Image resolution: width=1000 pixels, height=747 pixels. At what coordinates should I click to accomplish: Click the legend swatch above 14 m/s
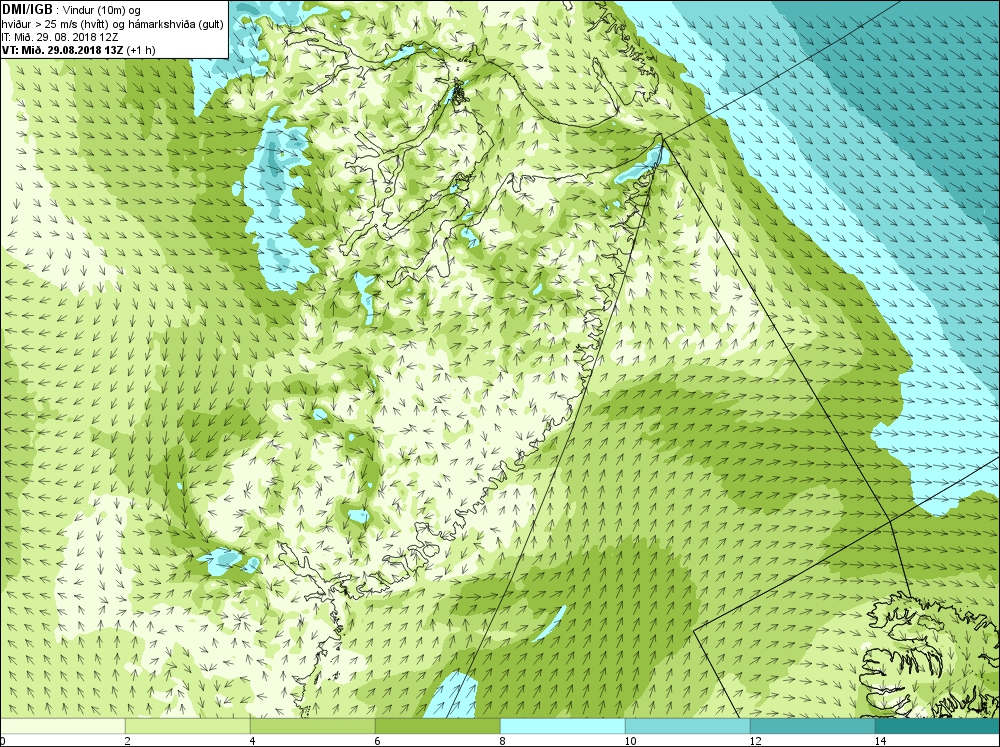coord(937,726)
